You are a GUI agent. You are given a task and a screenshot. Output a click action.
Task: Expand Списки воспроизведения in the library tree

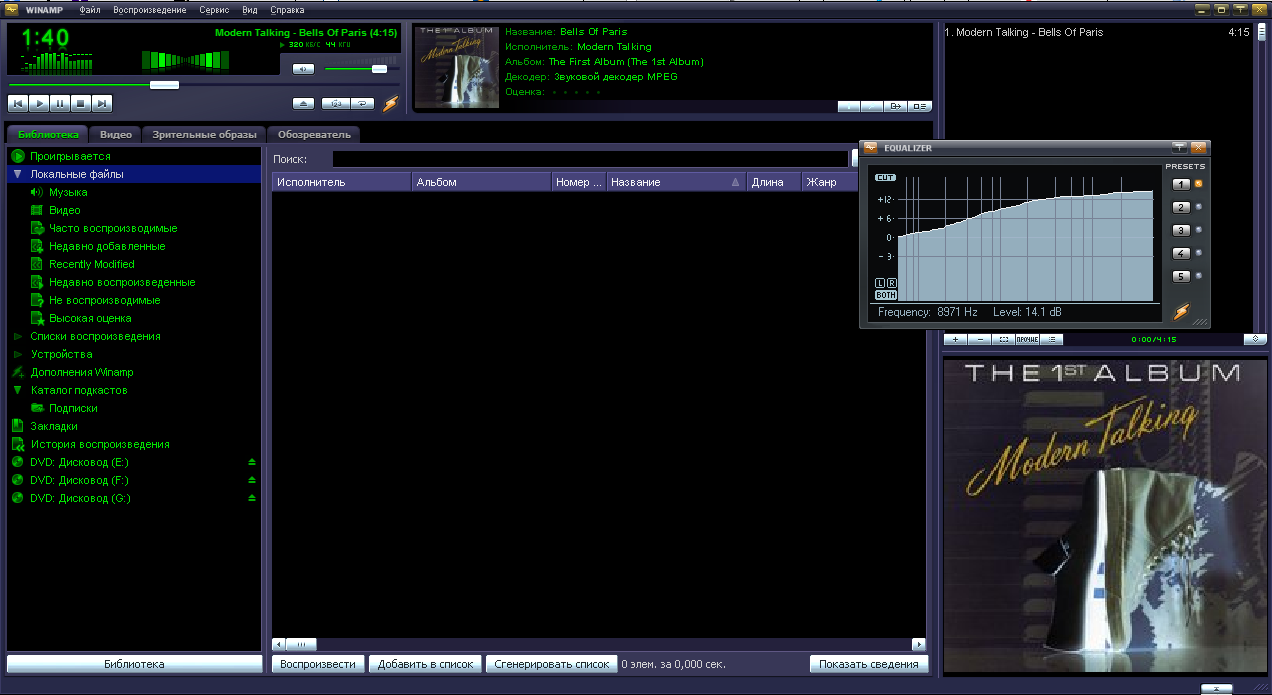tap(17, 336)
